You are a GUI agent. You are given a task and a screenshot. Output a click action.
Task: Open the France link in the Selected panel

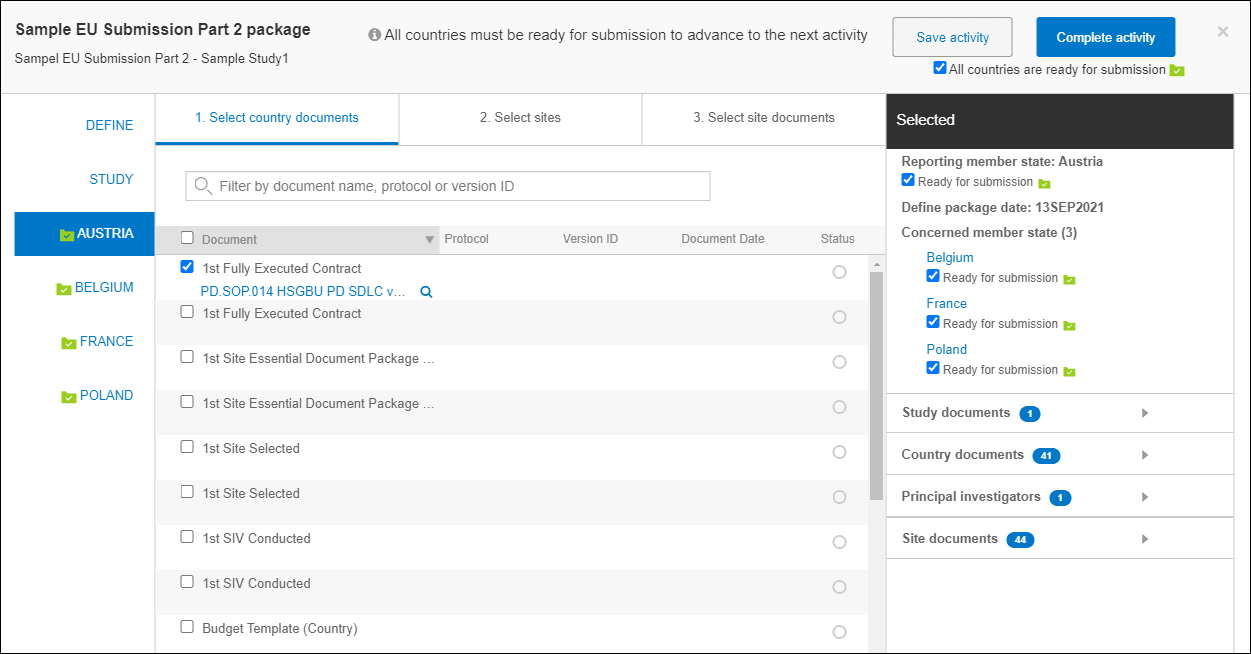947,303
